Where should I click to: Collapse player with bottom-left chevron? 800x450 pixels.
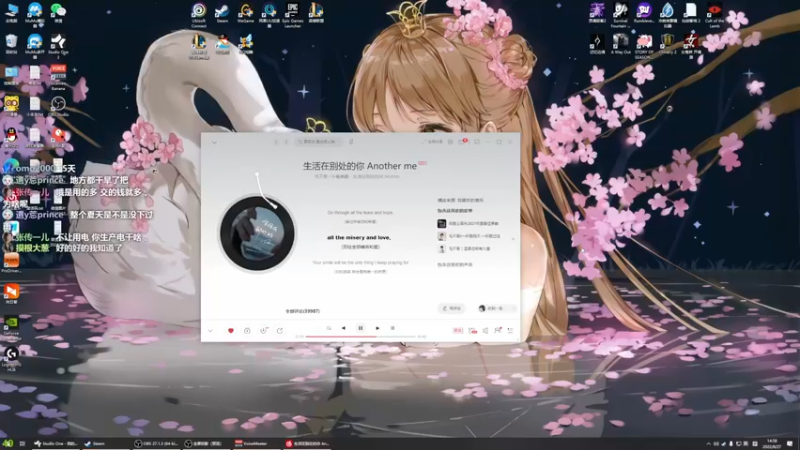[x=210, y=331]
